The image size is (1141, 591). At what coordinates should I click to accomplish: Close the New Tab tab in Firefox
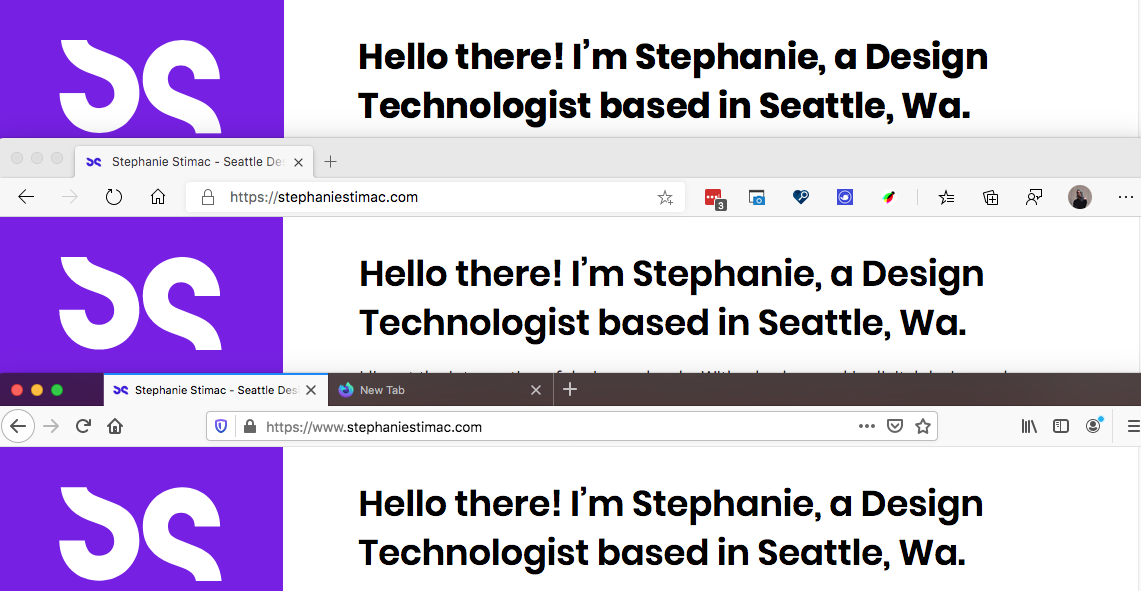click(536, 390)
